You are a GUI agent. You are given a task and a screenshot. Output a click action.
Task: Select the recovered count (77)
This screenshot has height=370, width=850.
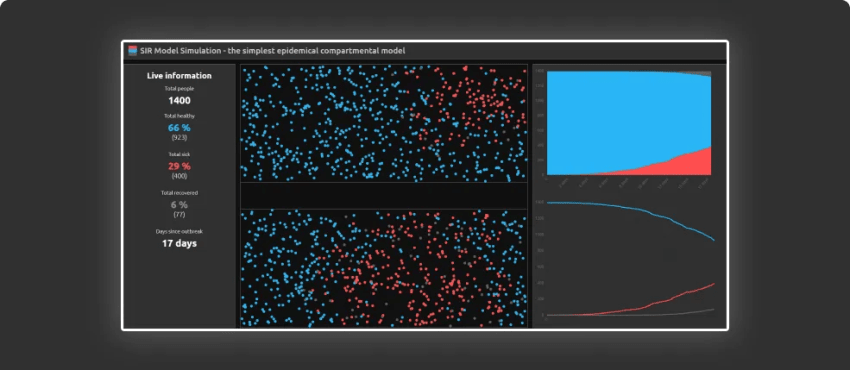point(179,215)
